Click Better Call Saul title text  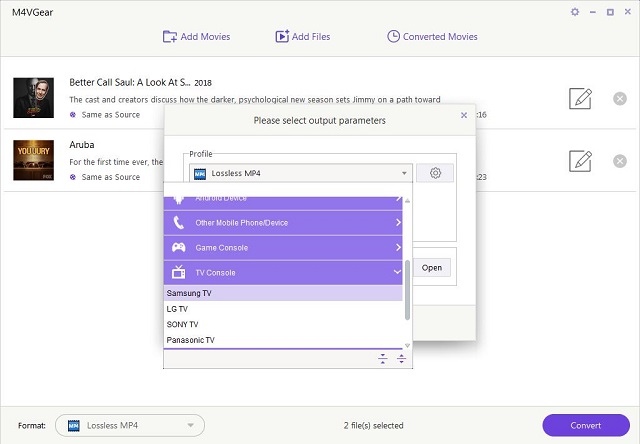(x=130, y=82)
